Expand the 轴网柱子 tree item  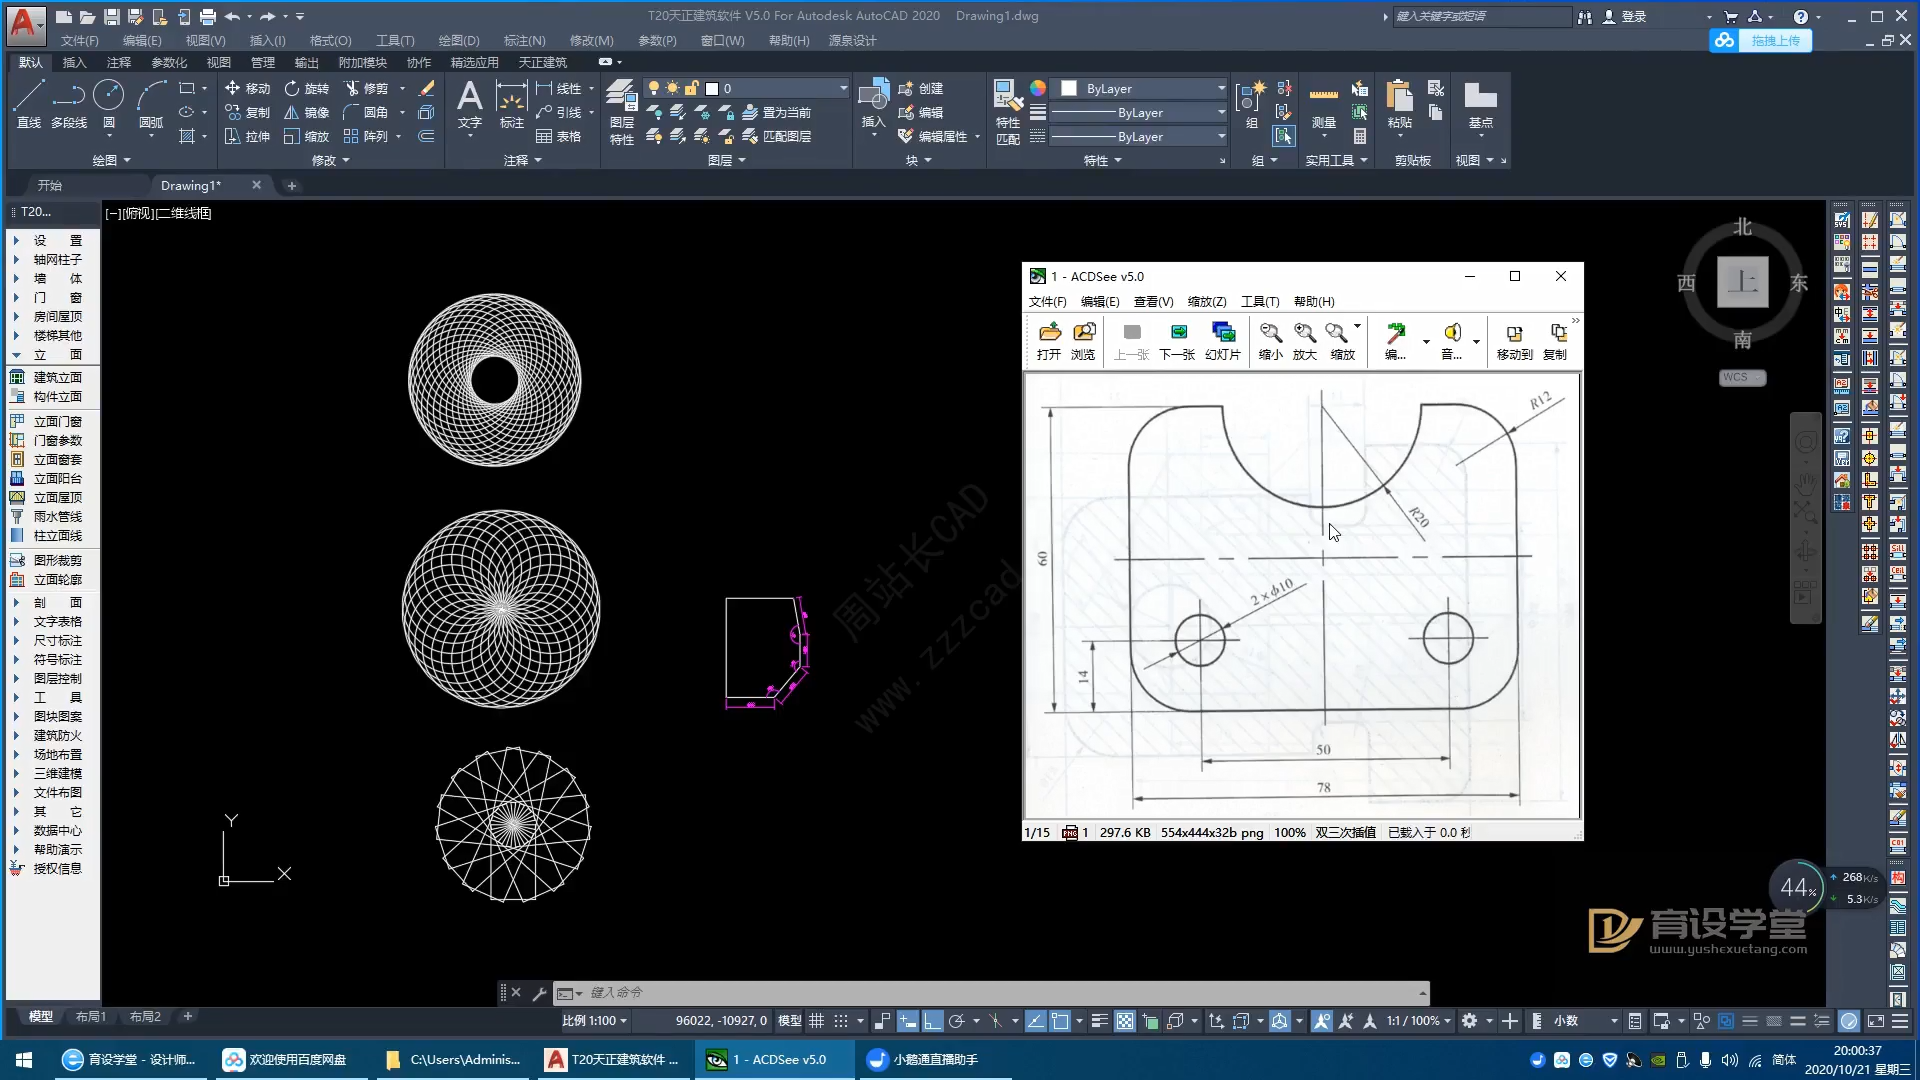click(x=16, y=260)
